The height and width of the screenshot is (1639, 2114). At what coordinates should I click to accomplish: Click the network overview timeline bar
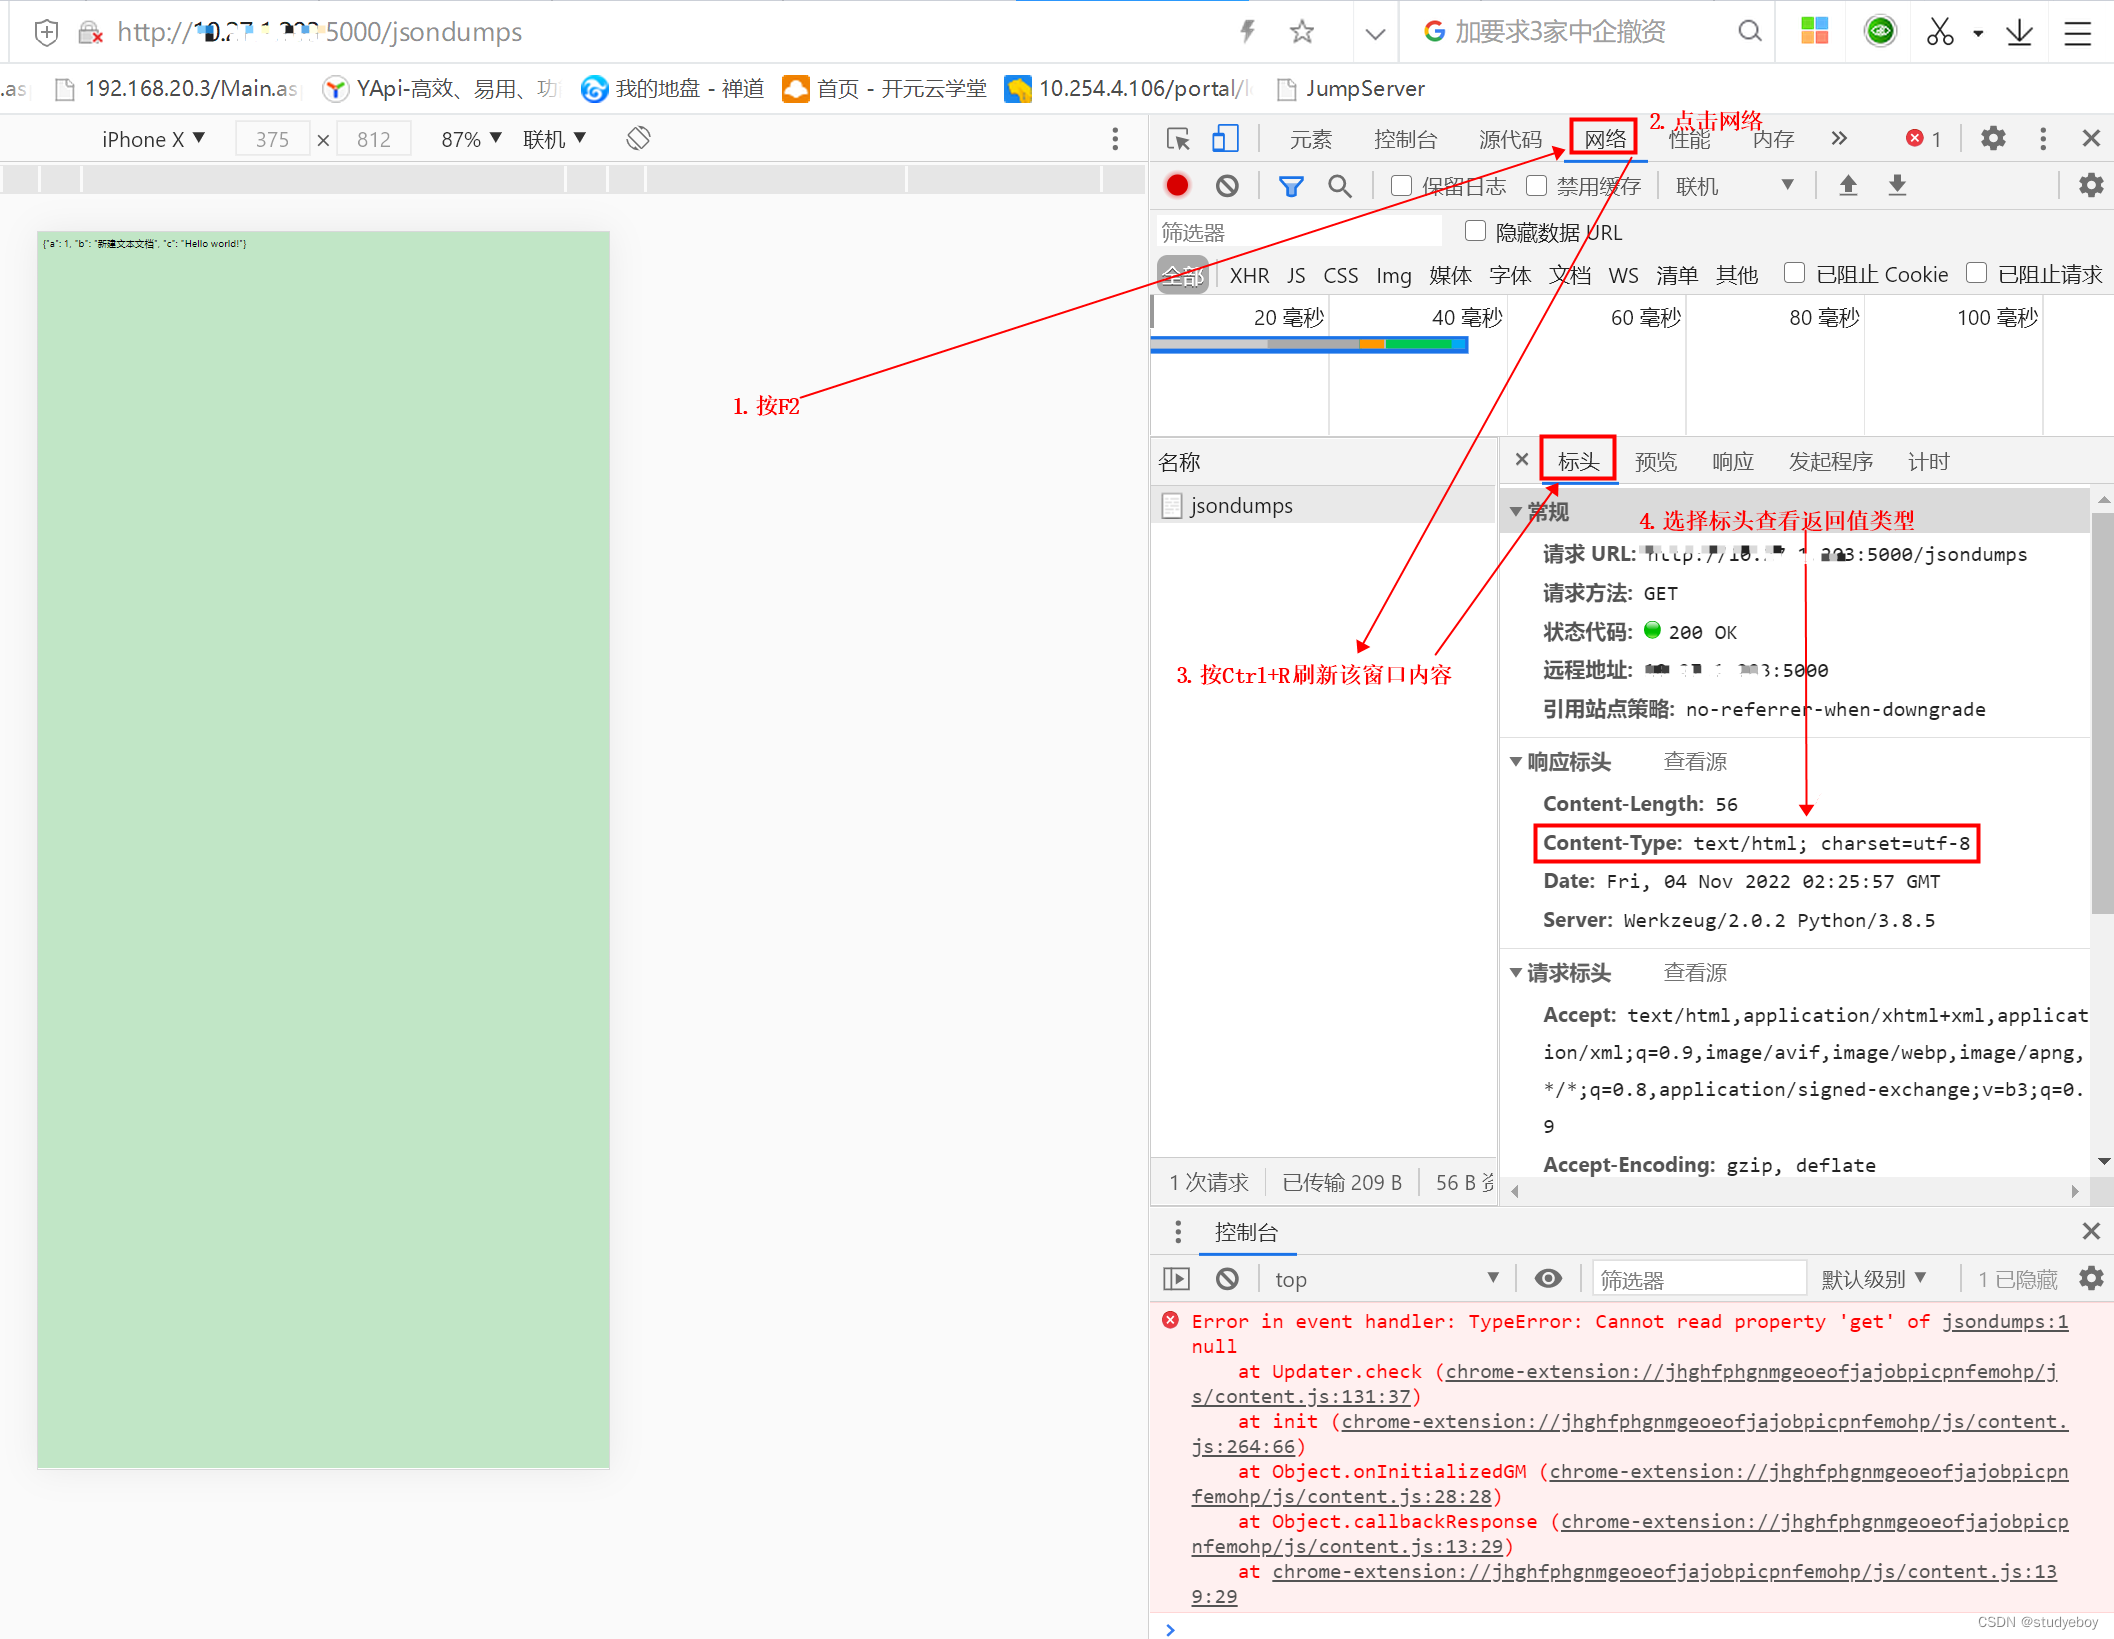(1310, 345)
